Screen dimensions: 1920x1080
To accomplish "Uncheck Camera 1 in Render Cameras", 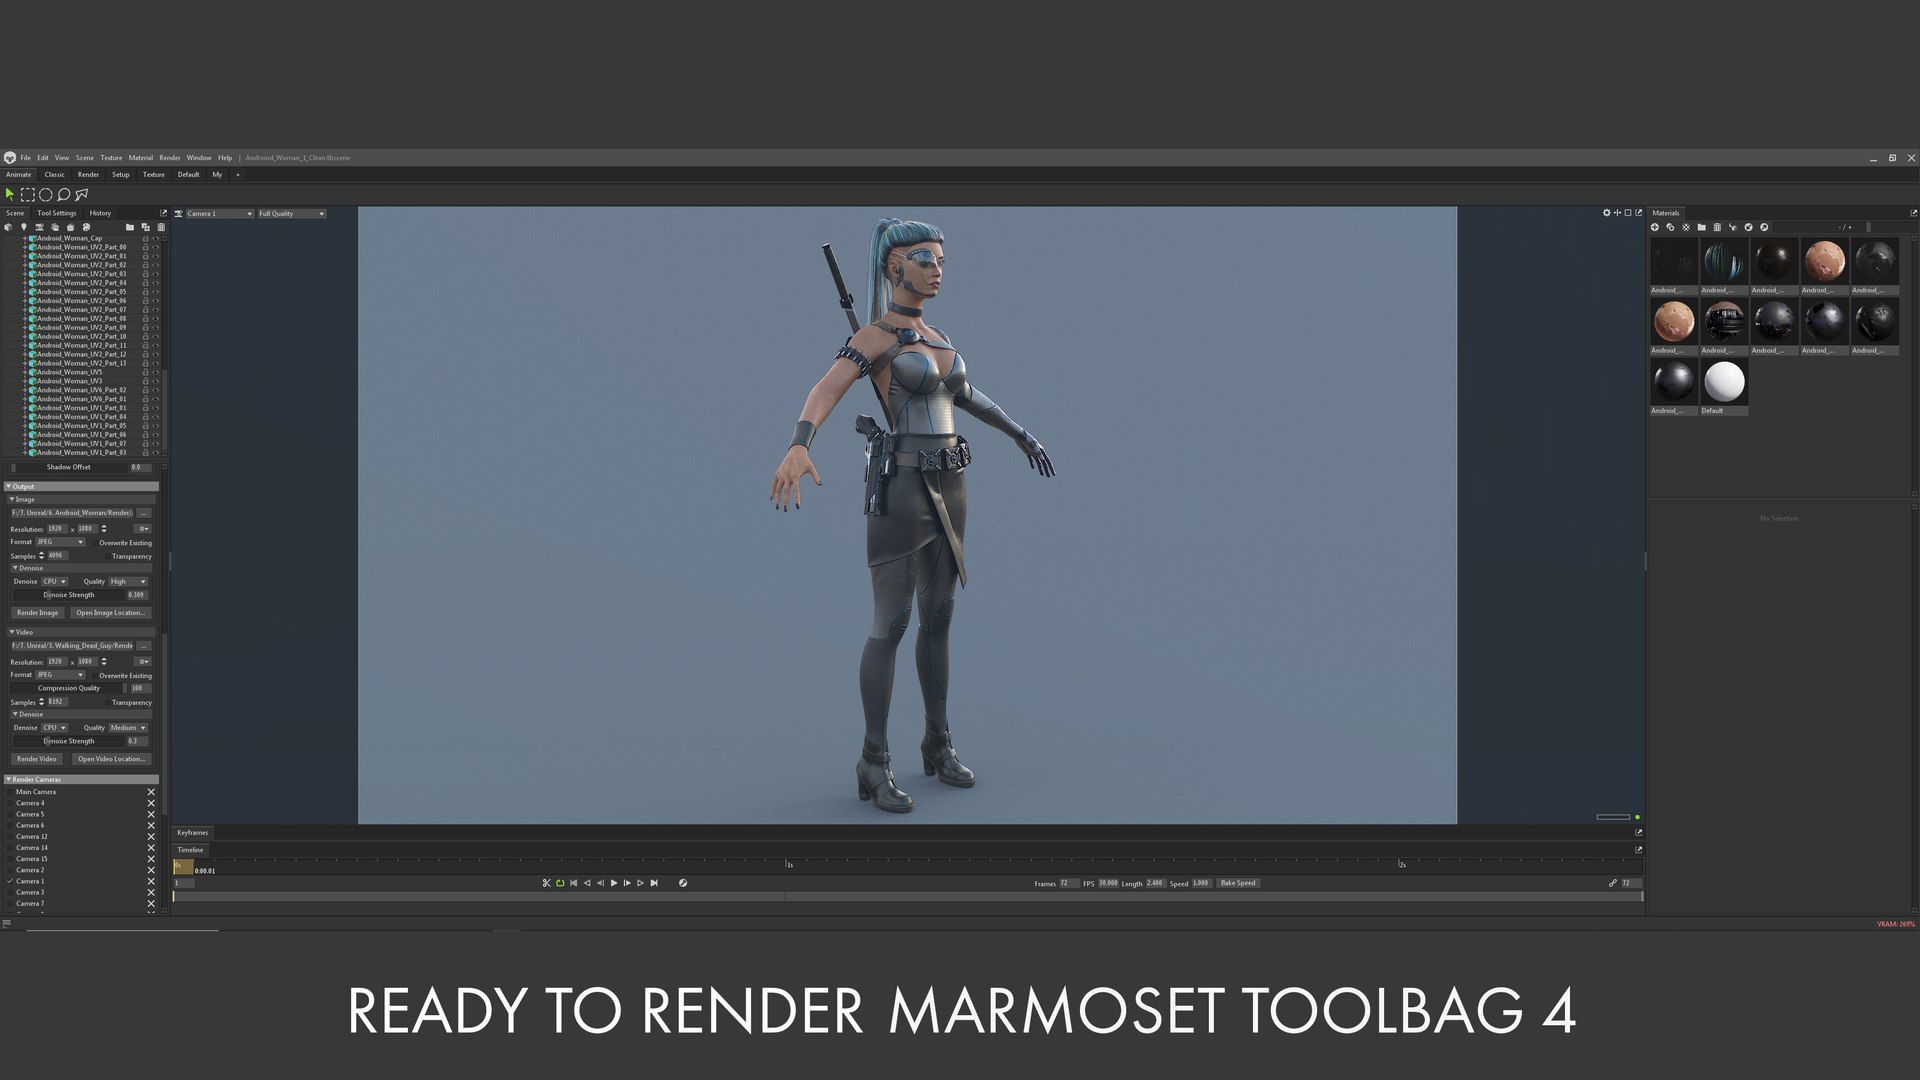I will click(x=10, y=881).
